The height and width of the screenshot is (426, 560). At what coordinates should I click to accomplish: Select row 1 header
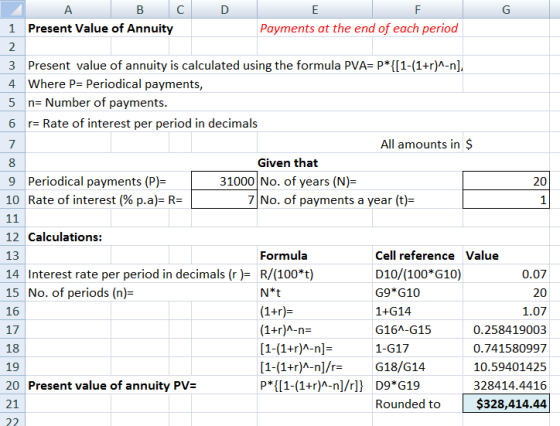12,28
